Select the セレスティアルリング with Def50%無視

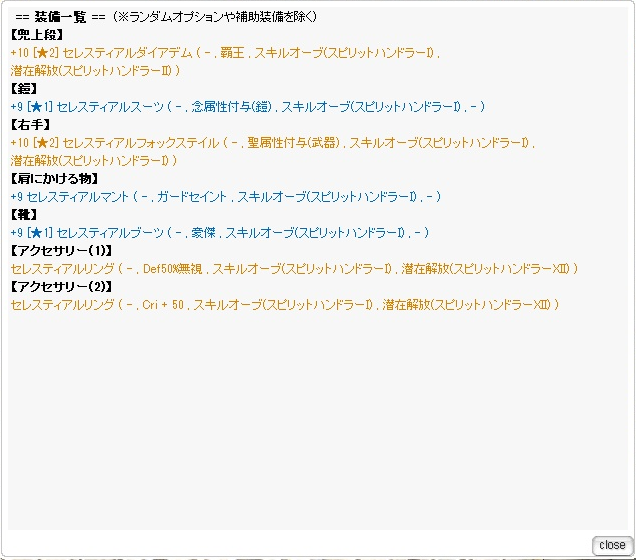point(62,268)
